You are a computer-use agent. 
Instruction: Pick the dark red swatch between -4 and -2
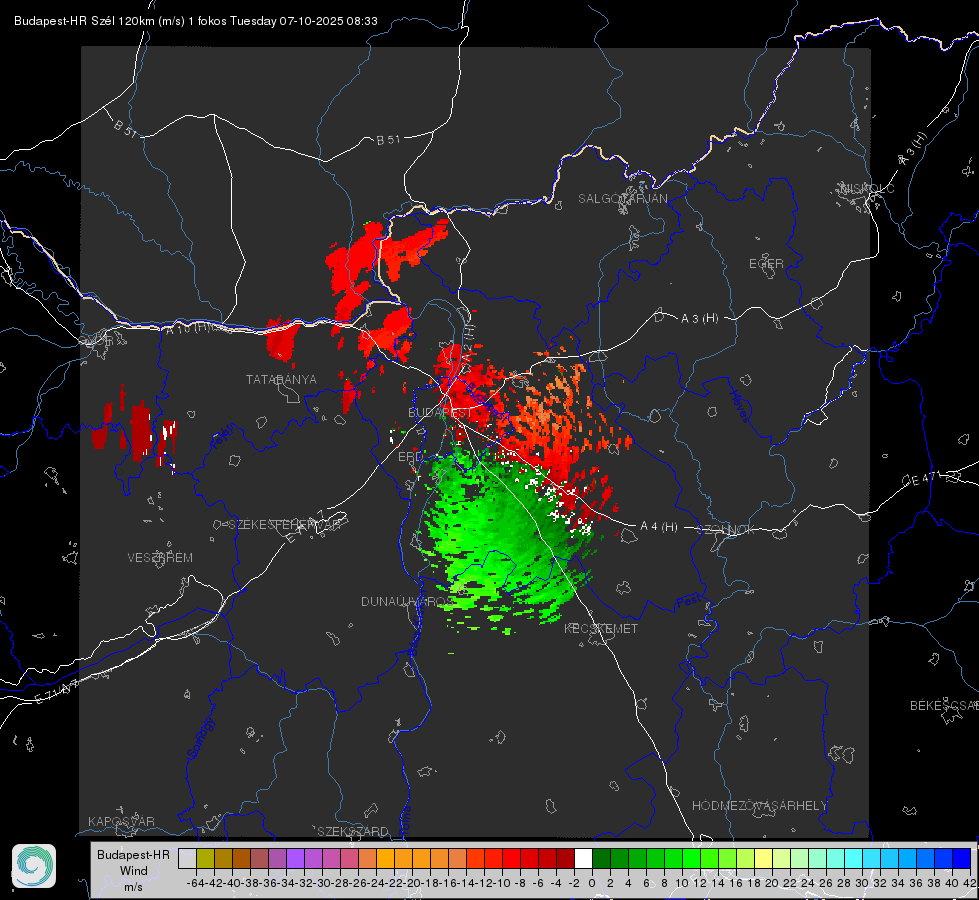[565, 858]
